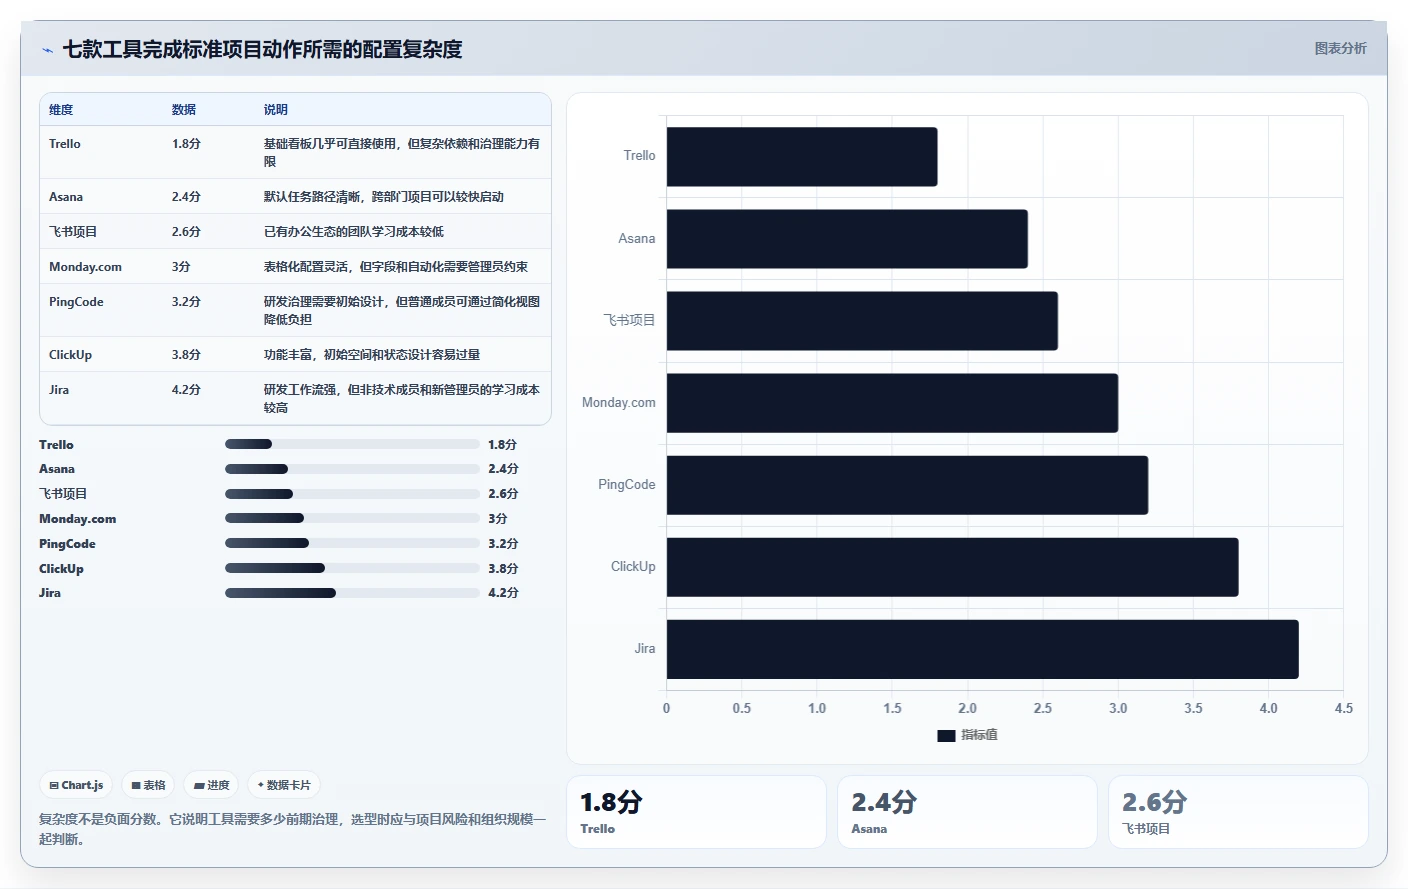Click the page title 七款工具完成标准项目动作

pyautogui.click(x=263, y=49)
